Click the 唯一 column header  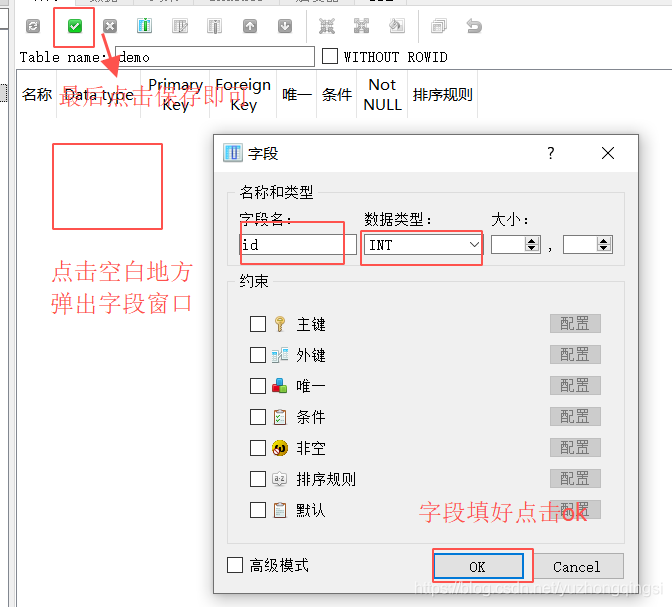[297, 94]
